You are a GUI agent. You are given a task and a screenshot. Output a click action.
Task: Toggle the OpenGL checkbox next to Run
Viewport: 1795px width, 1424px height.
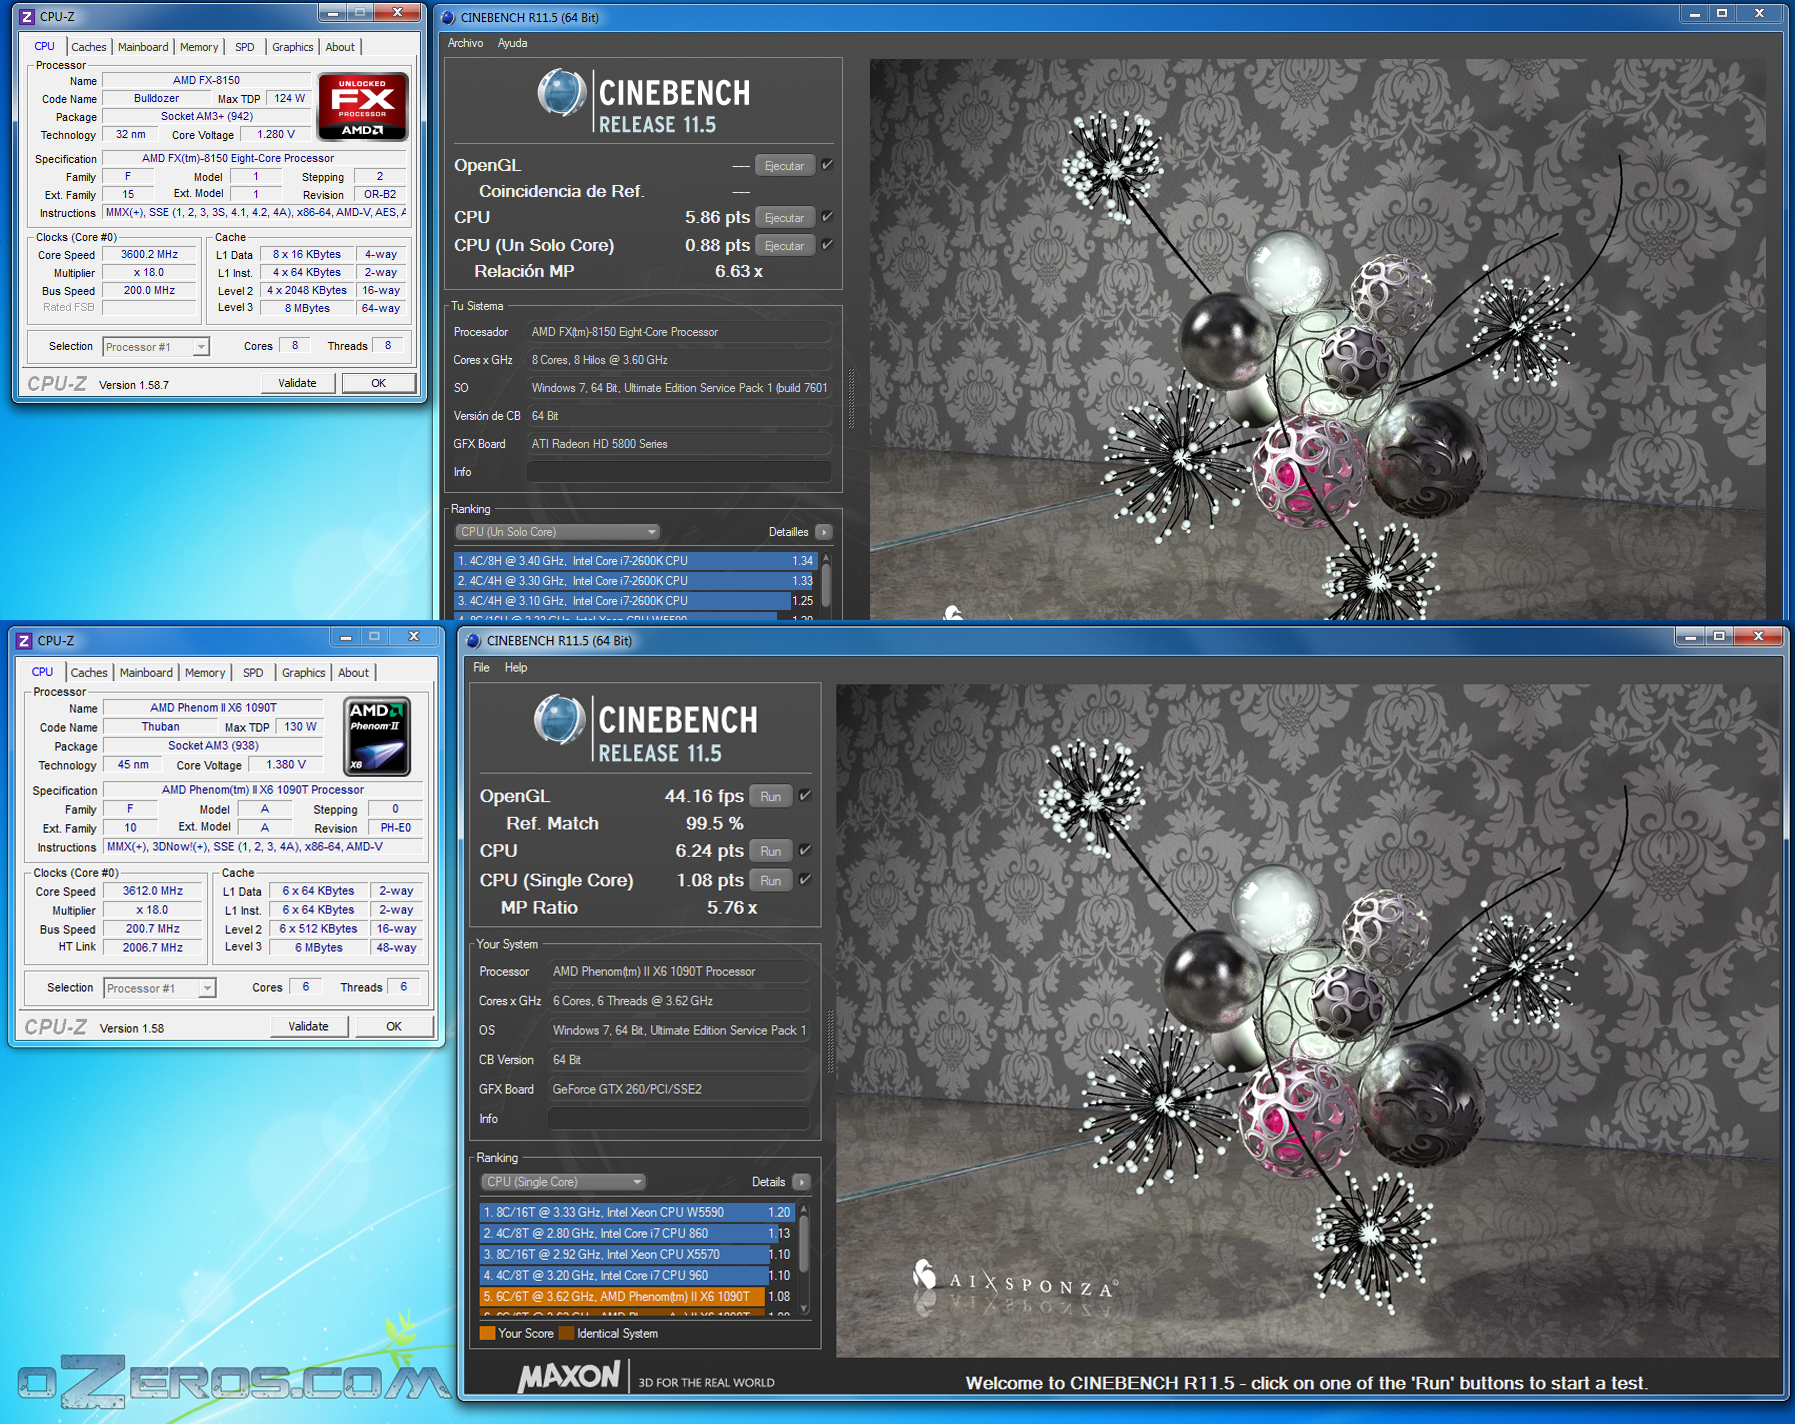[x=805, y=796]
